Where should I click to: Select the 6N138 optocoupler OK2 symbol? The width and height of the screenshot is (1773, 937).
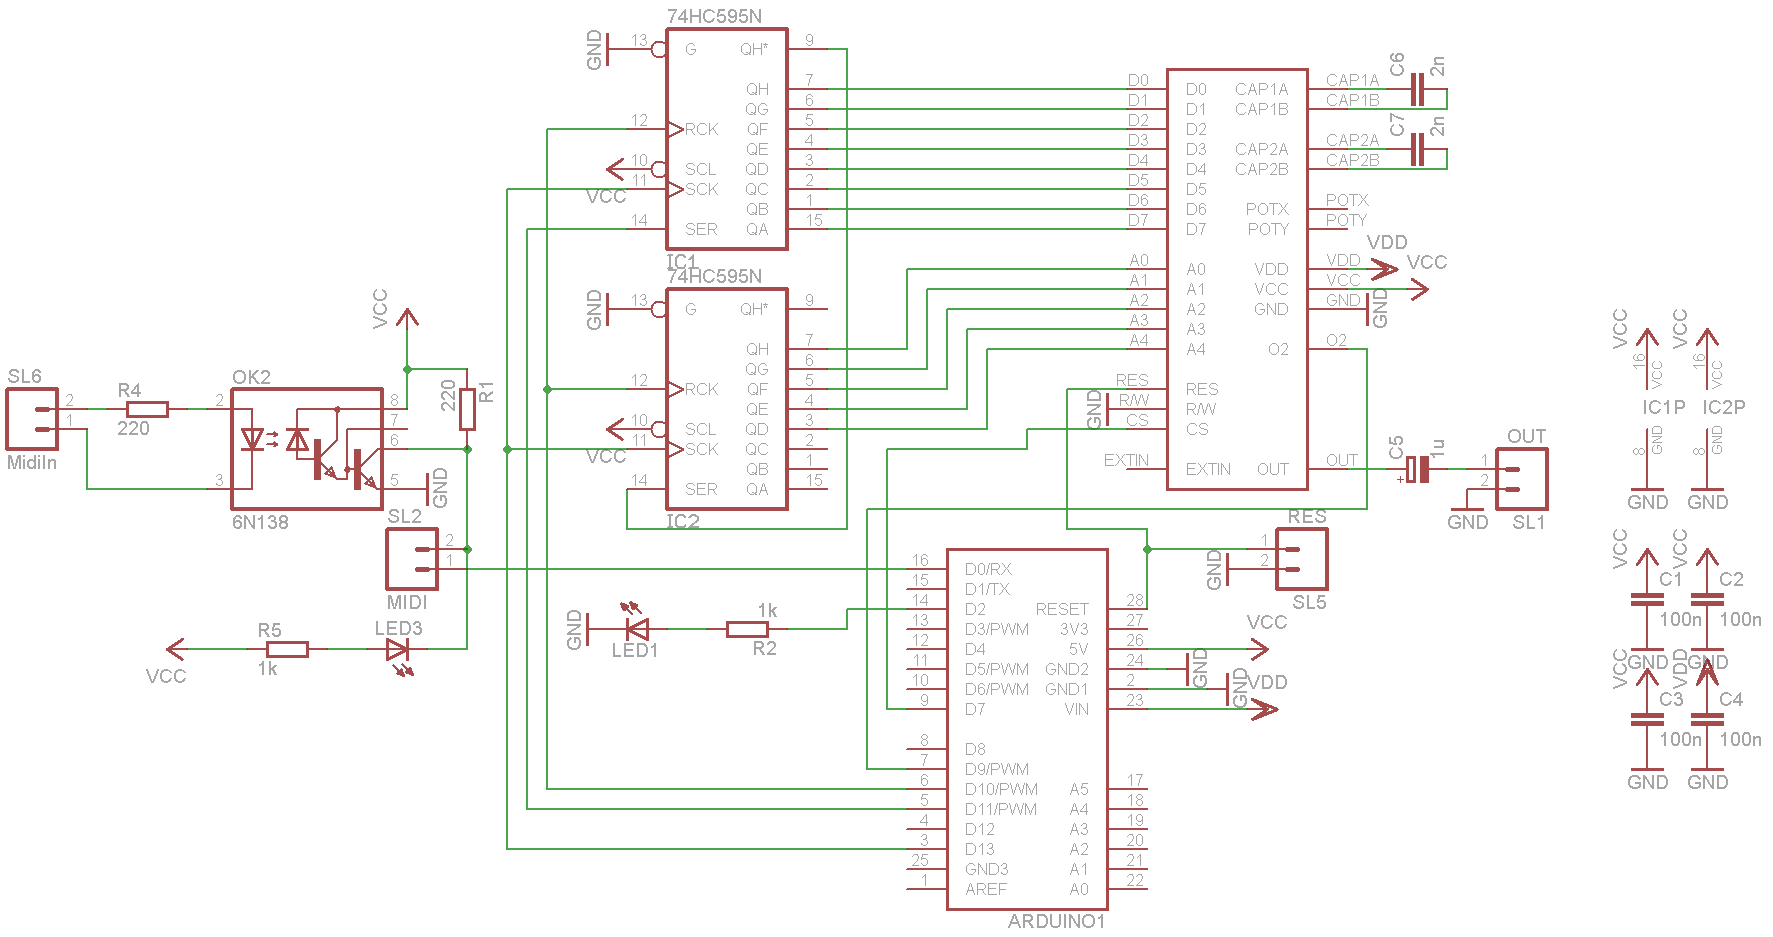tap(307, 449)
